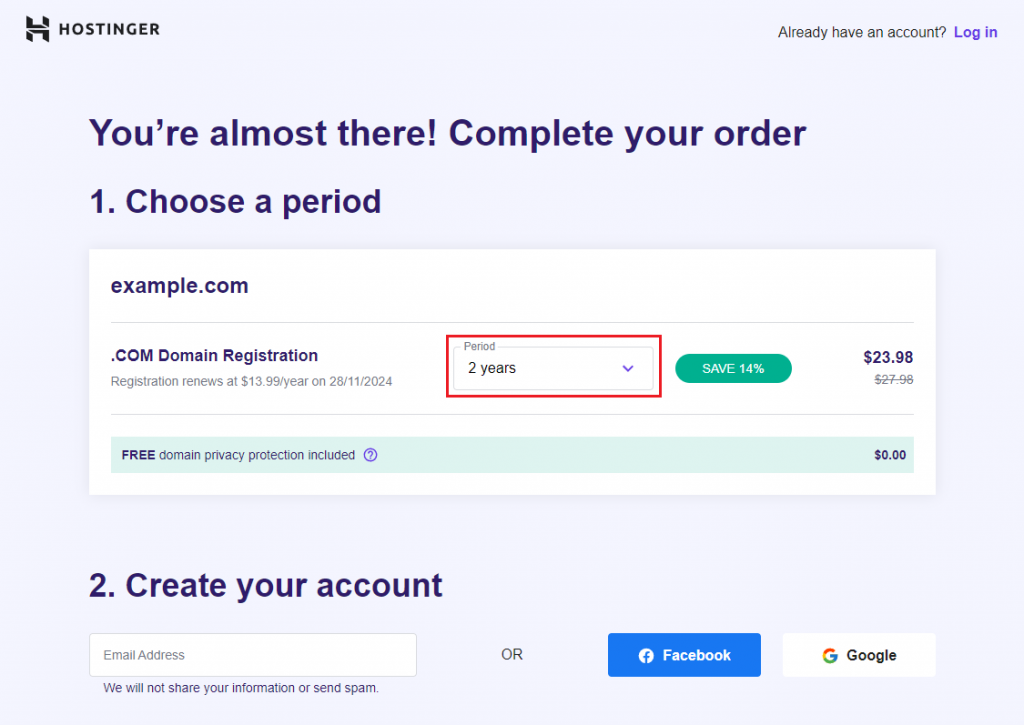Screen dimensions: 1024x725
Task: Click the dropdown arrow to change subscription length
Action: click(628, 368)
